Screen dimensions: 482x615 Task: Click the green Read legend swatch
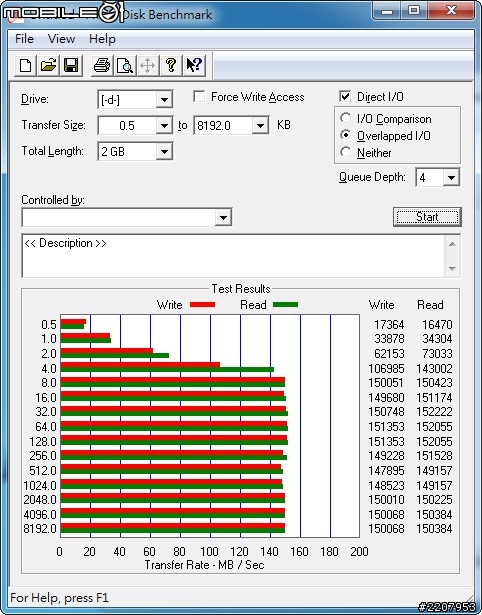[286, 305]
